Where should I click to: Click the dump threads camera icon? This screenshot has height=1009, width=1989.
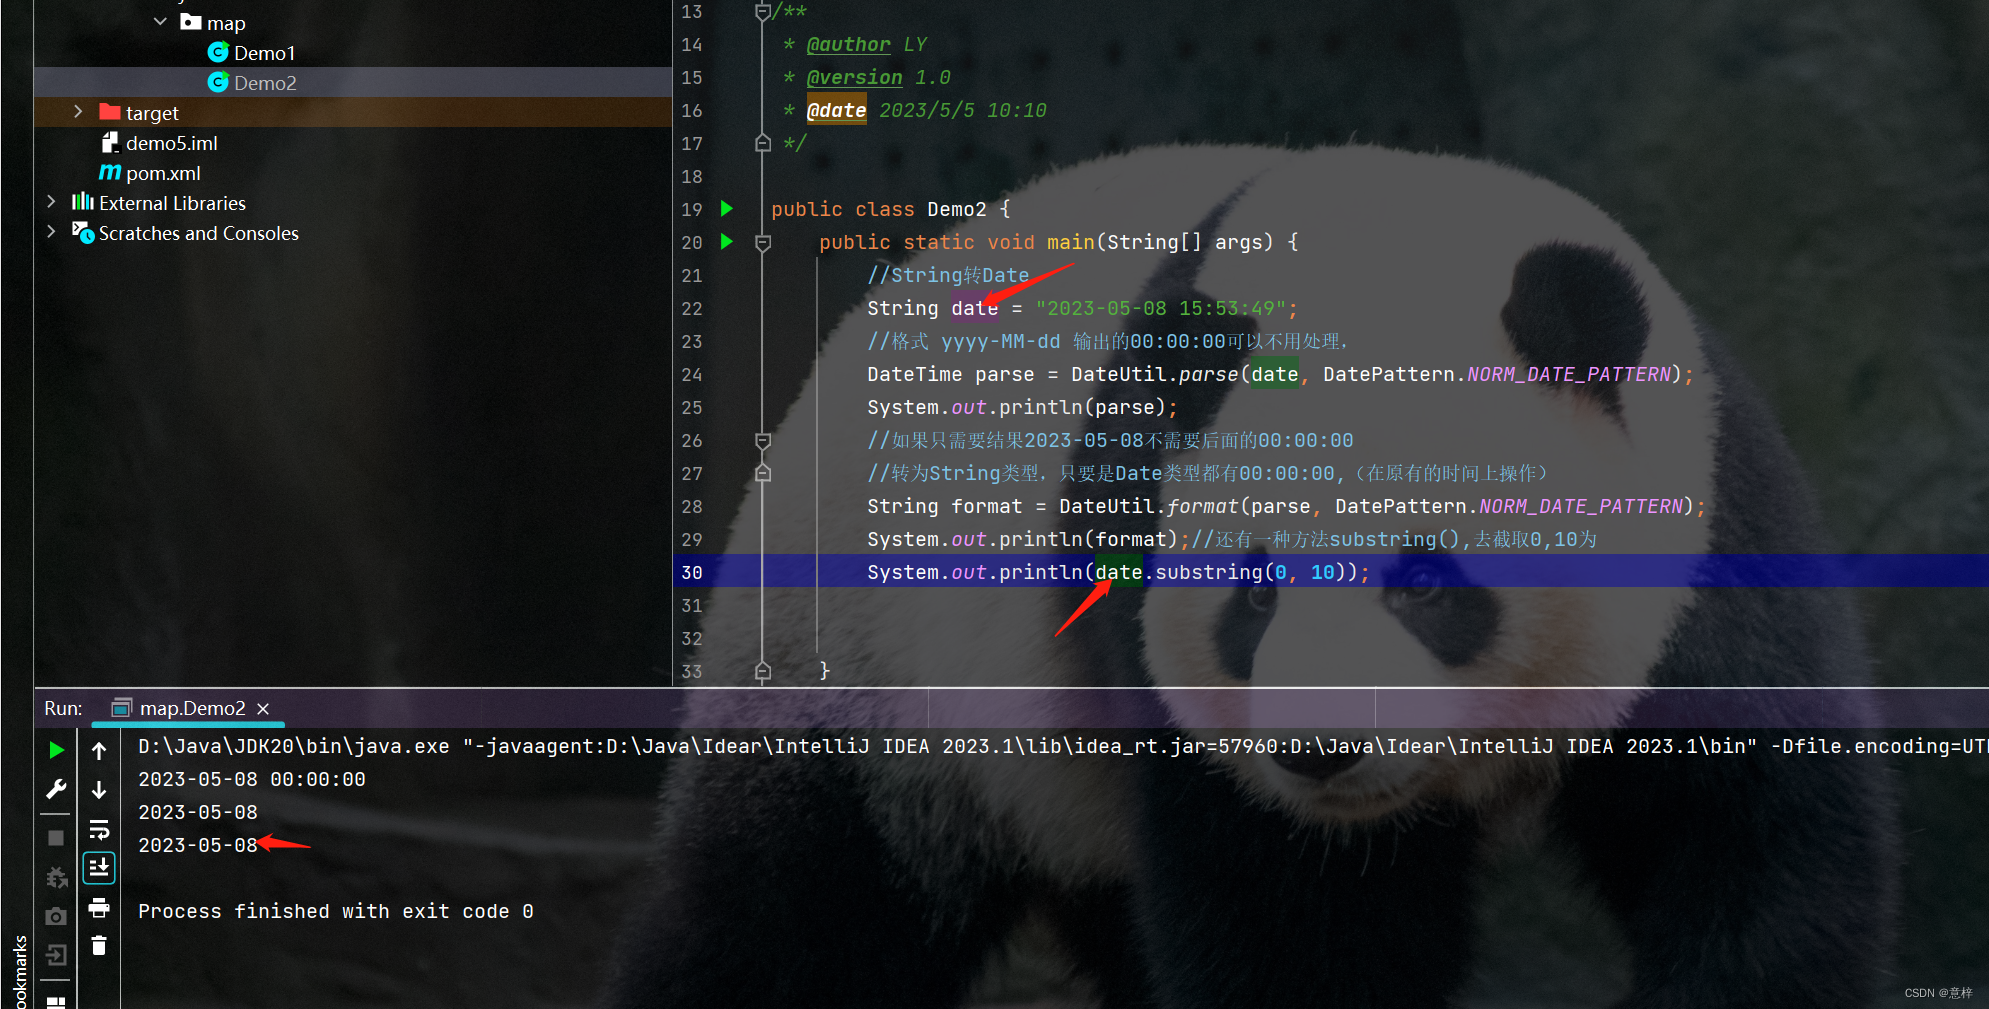pyautogui.click(x=57, y=916)
